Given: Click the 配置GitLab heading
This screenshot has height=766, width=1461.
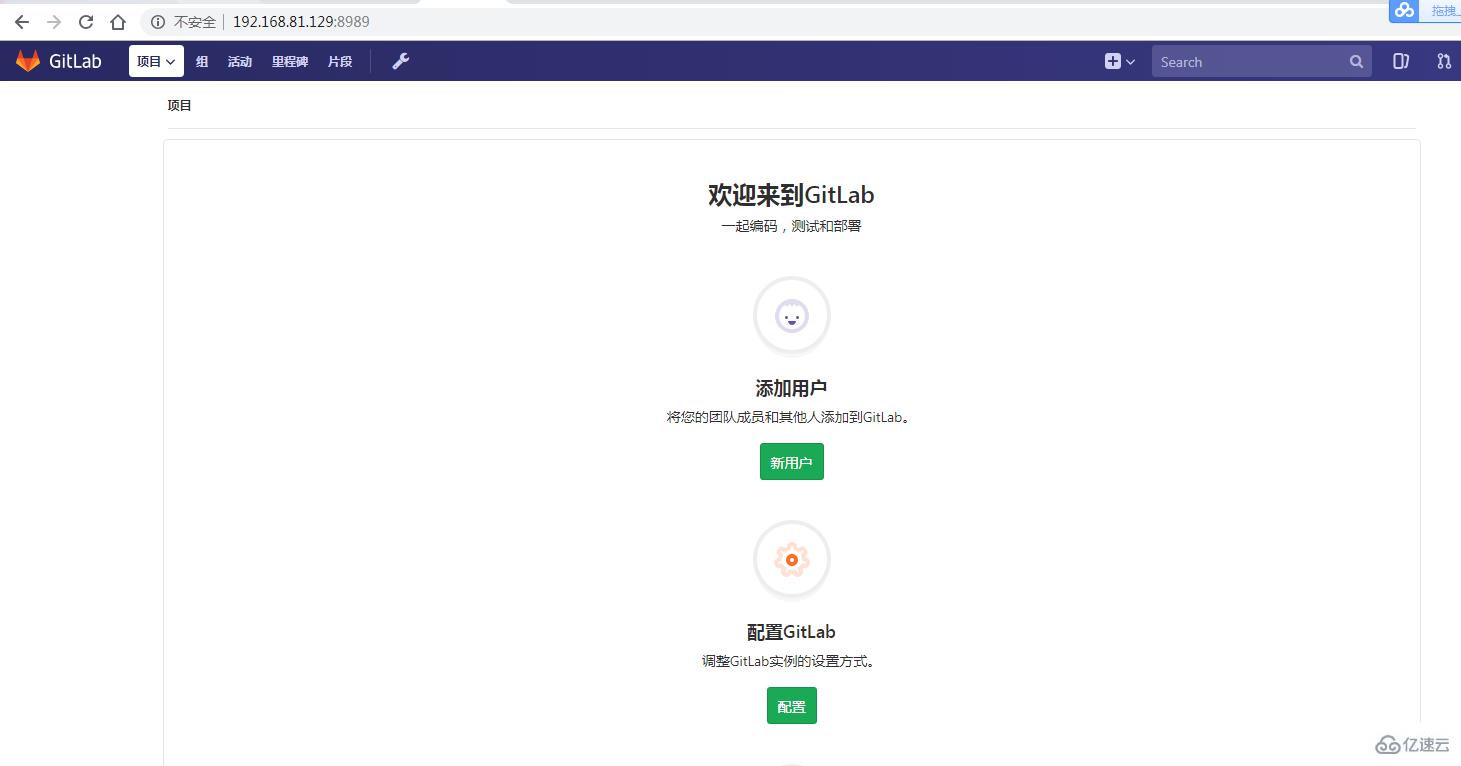Looking at the screenshot, I should click(x=791, y=632).
